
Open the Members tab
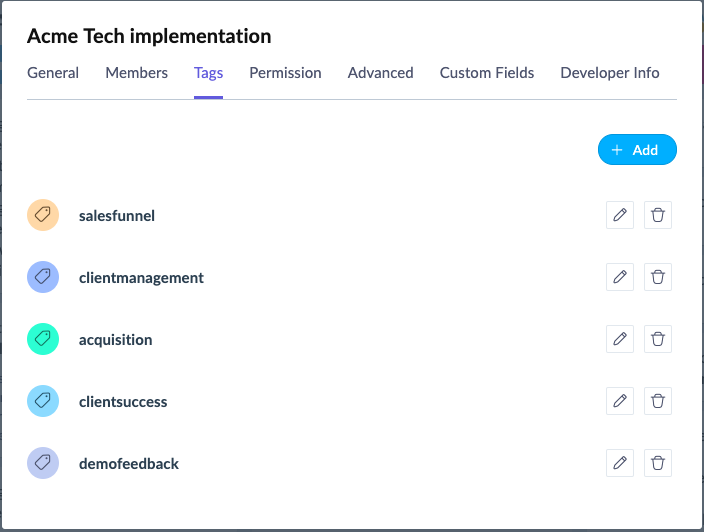tap(136, 73)
